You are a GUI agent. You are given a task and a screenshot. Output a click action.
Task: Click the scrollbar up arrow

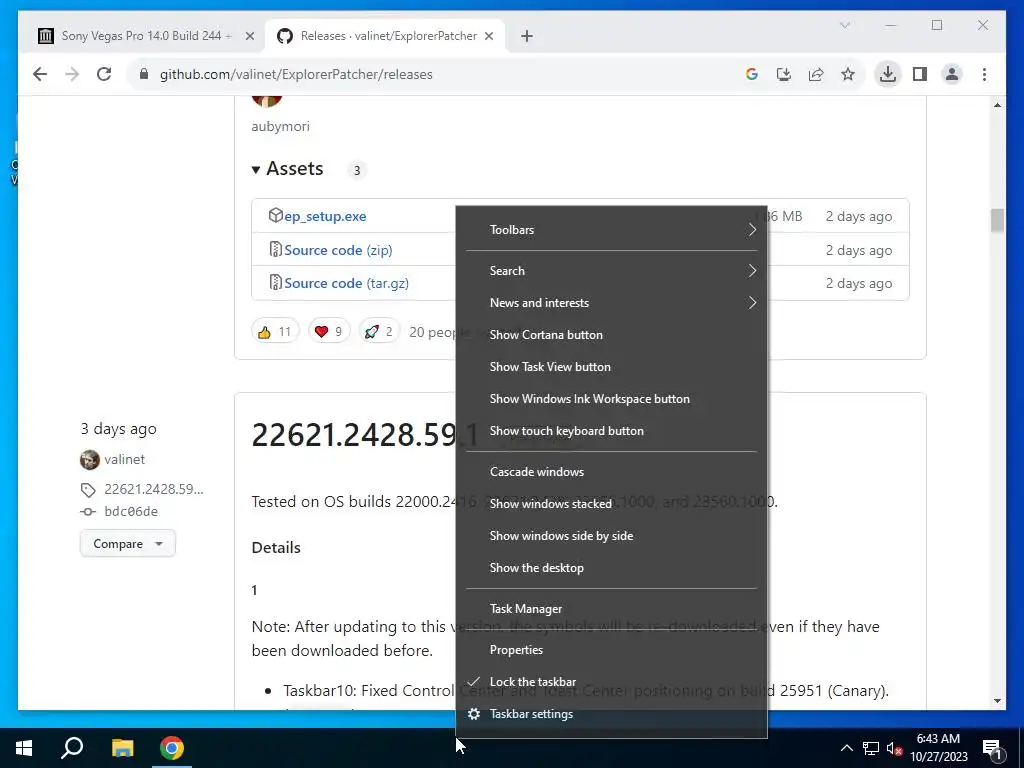point(997,104)
